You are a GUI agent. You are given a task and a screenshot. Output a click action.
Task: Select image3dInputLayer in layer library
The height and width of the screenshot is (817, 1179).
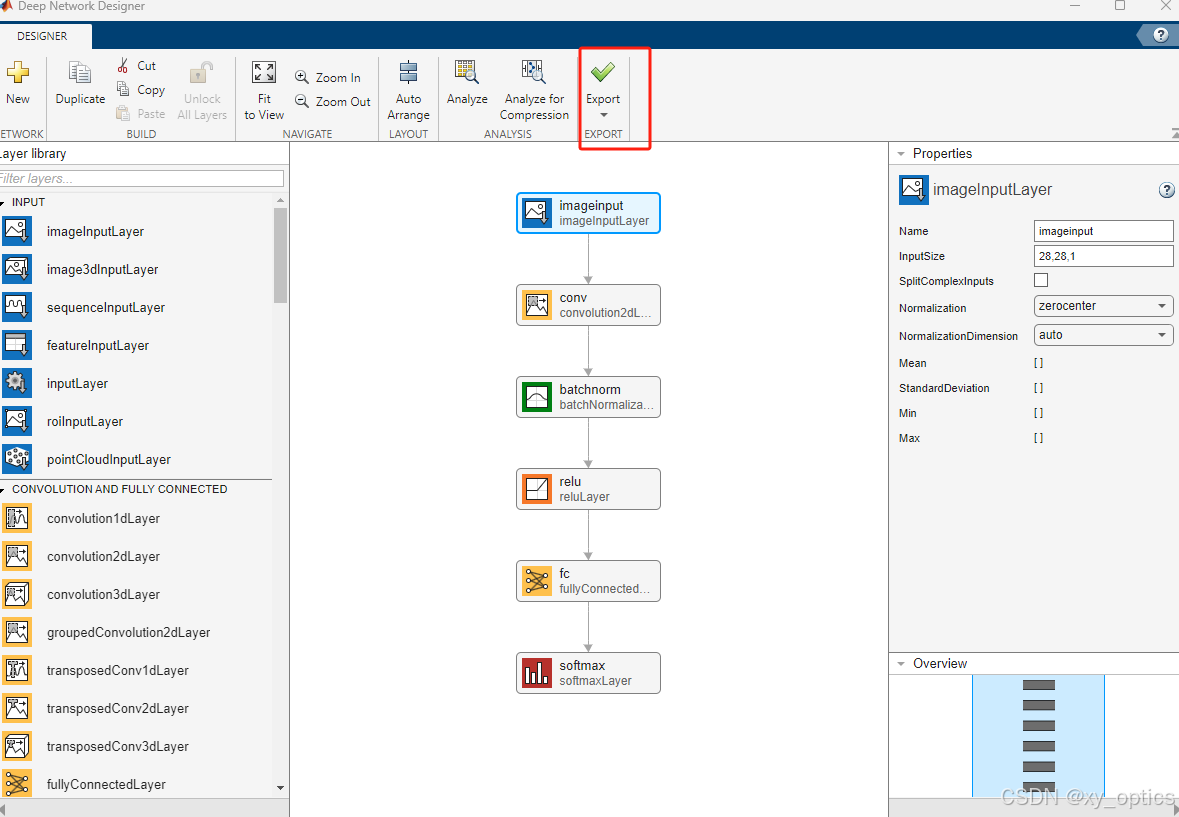click(x=102, y=269)
